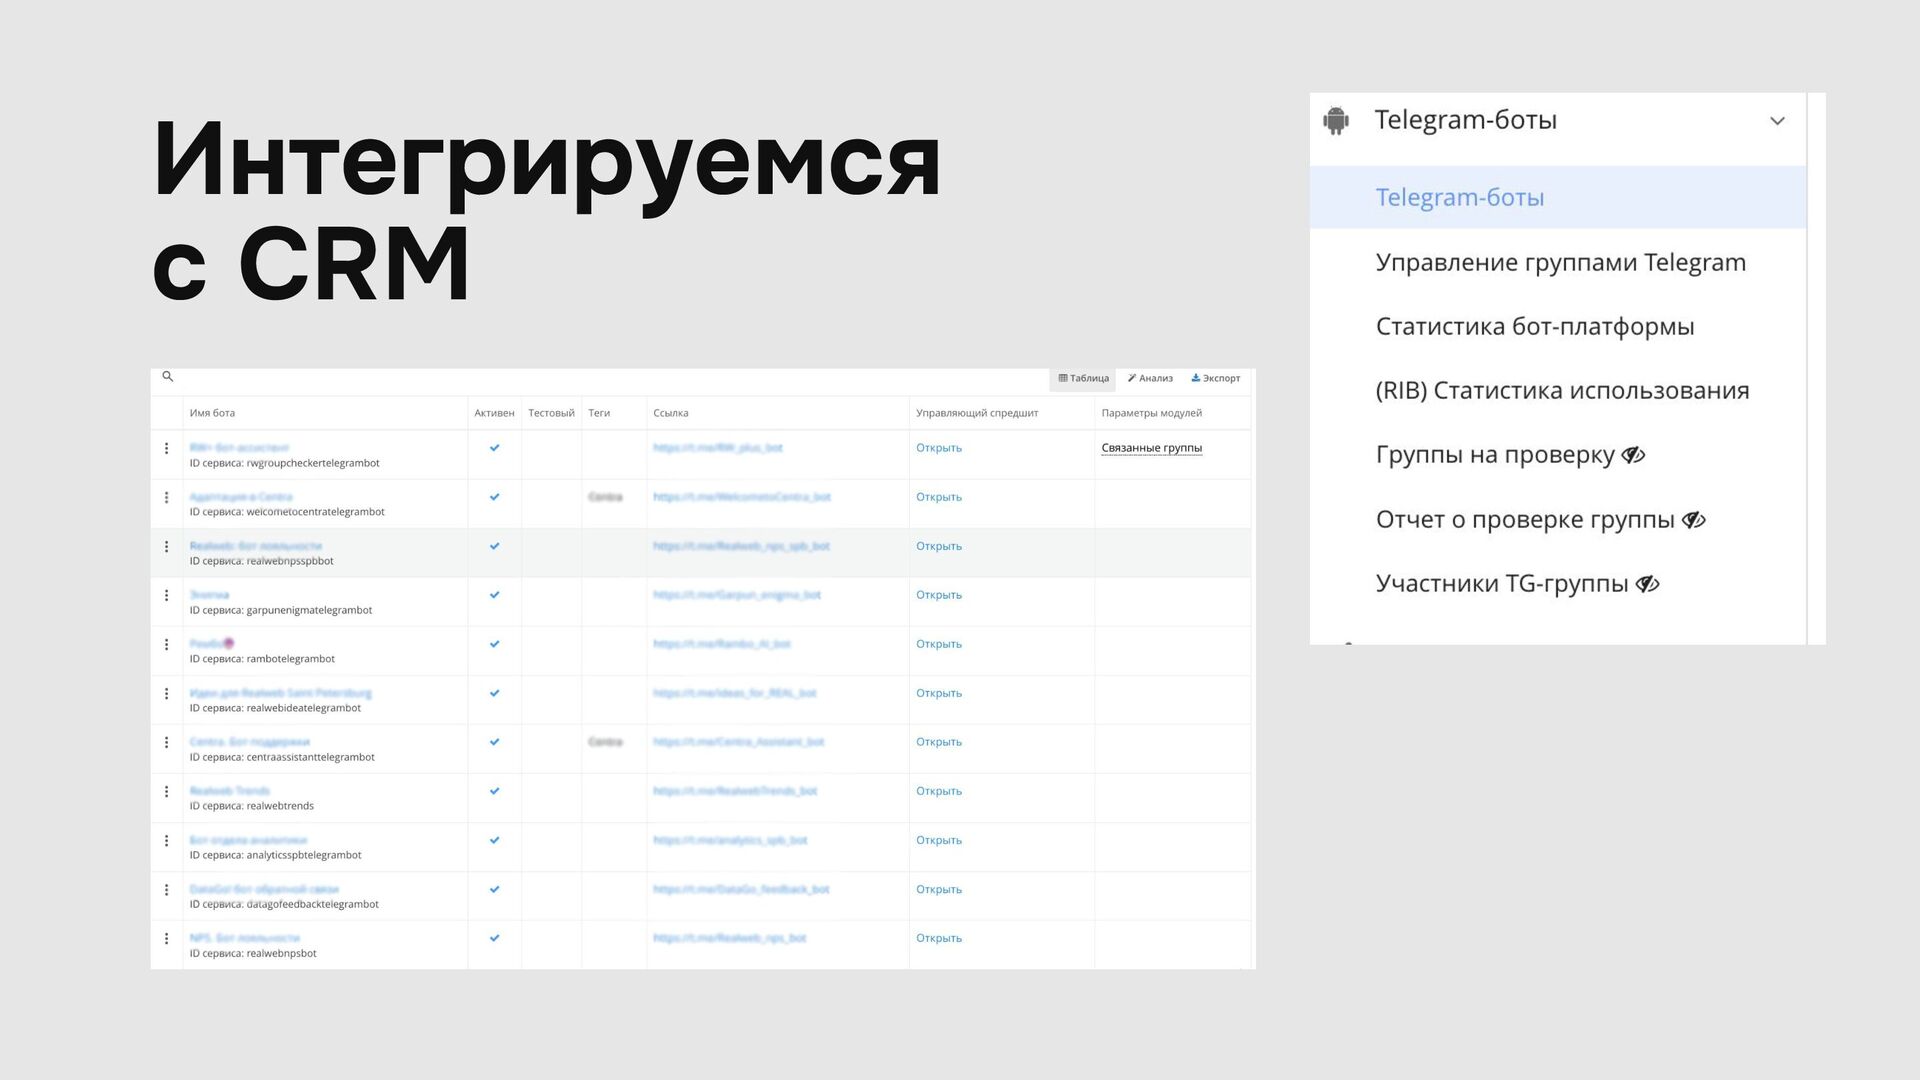This screenshot has width=1920, height=1080.
Task: Open row menu for centraassistanttelegrambot
Action: tap(166, 743)
